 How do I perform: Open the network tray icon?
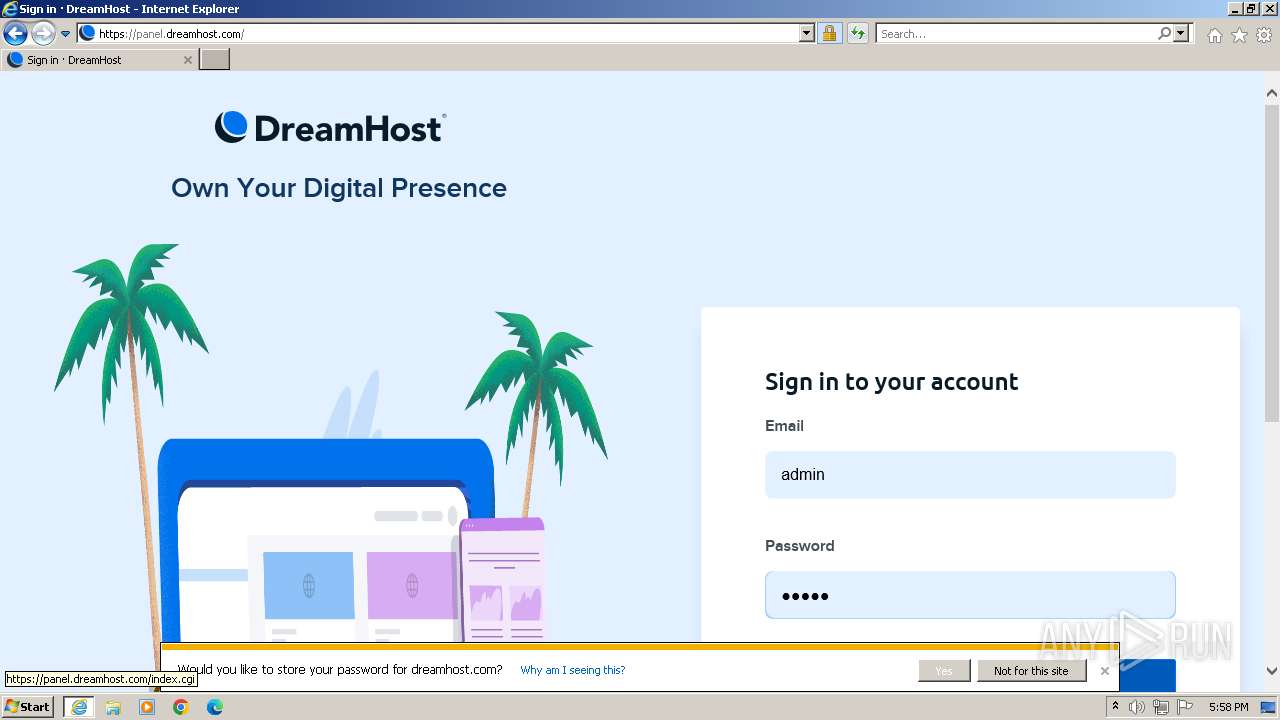1161,707
